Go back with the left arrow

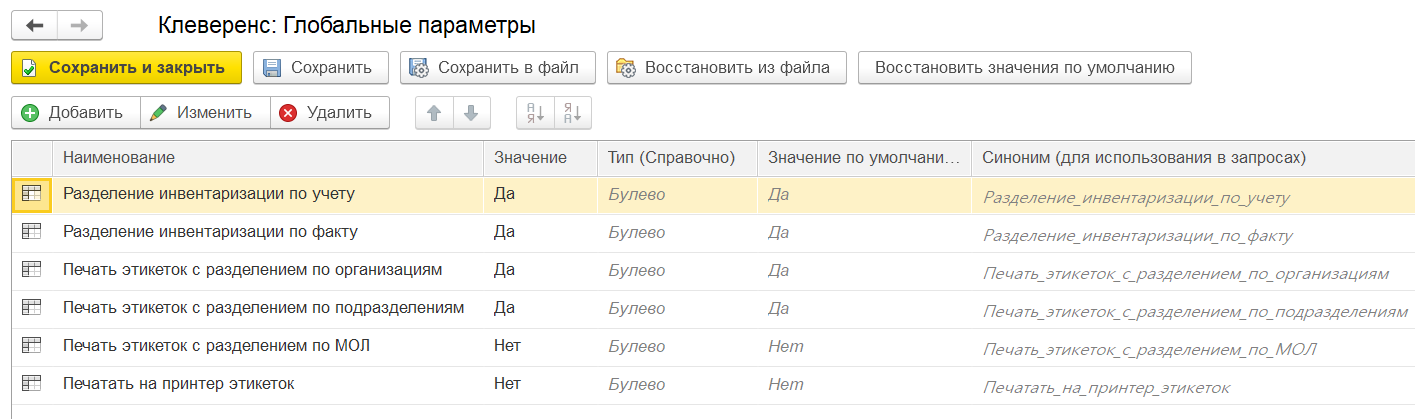coord(35,25)
